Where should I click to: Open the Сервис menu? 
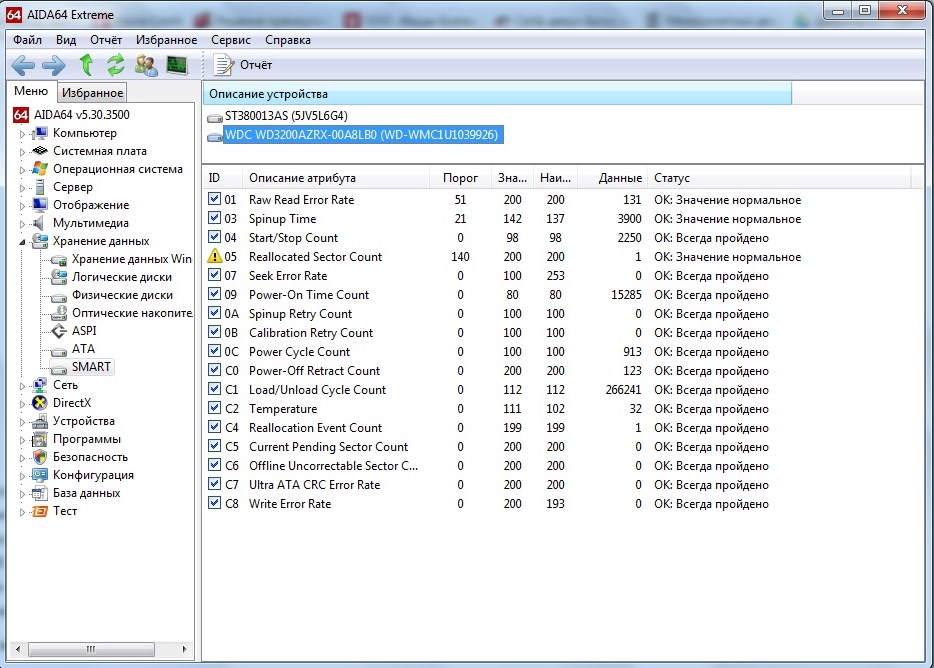tap(231, 40)
